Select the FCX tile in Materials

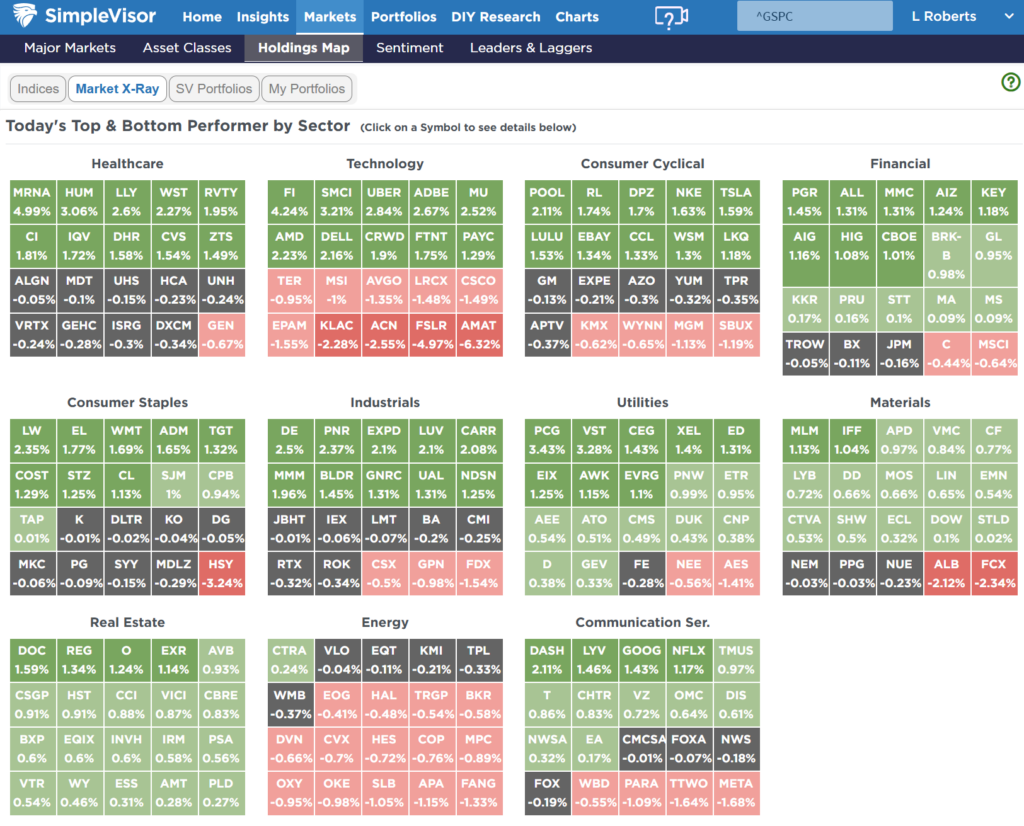993,573
